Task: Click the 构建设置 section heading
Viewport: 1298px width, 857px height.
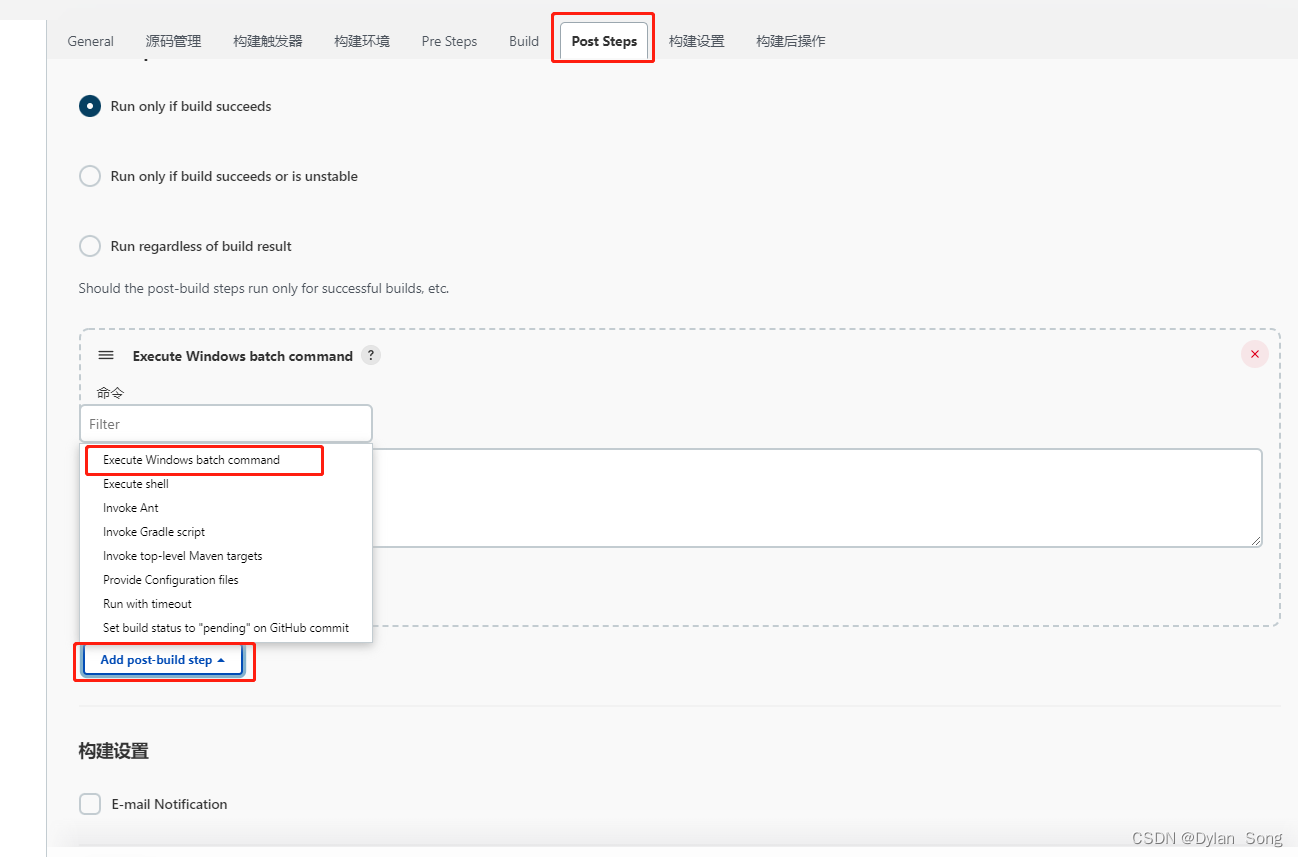Action: coord(114,750)
